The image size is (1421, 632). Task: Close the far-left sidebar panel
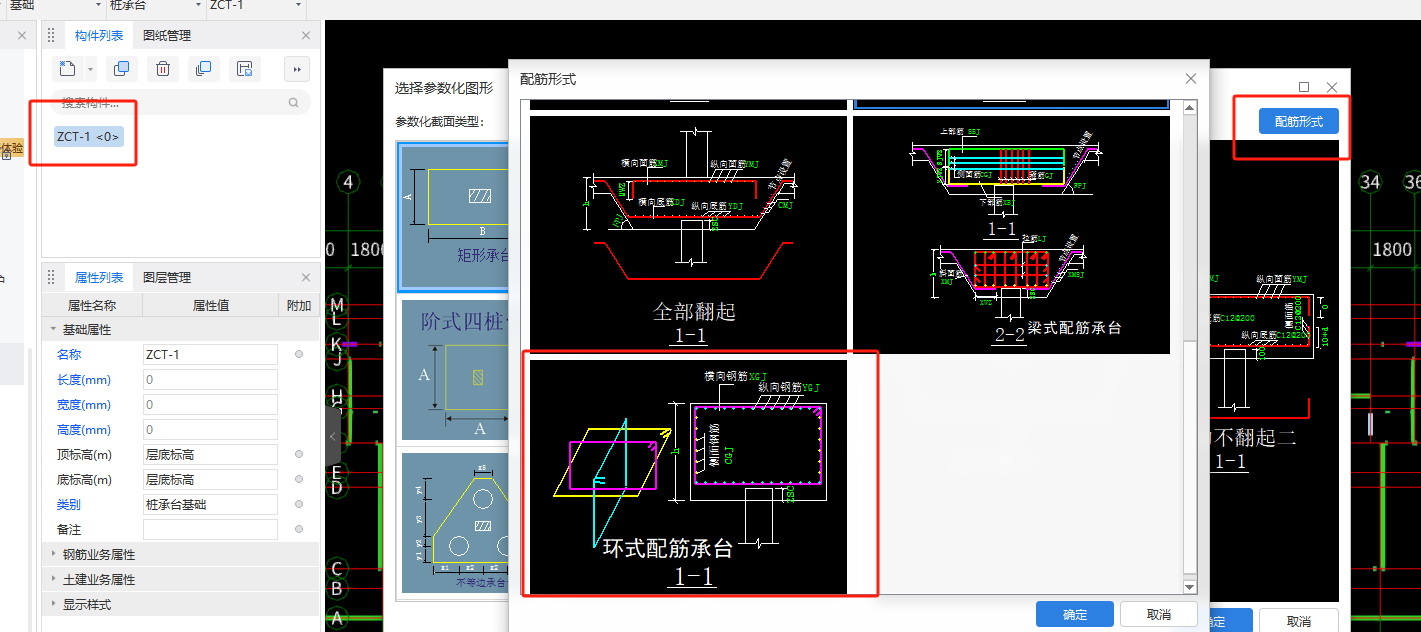point(22,35)
